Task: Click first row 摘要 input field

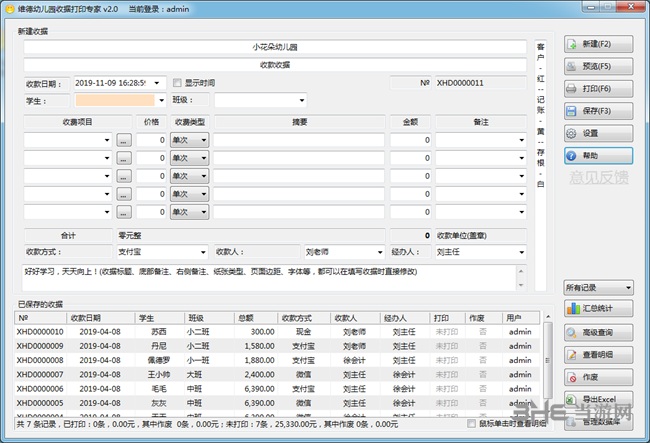Action: 298,140
